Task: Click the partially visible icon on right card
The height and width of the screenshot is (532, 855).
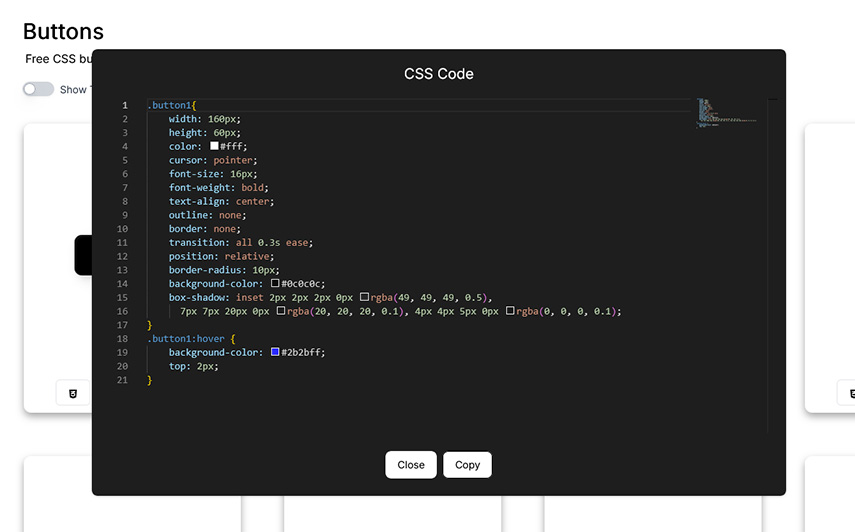Action: pyautogui.click(x=848, y=393)
